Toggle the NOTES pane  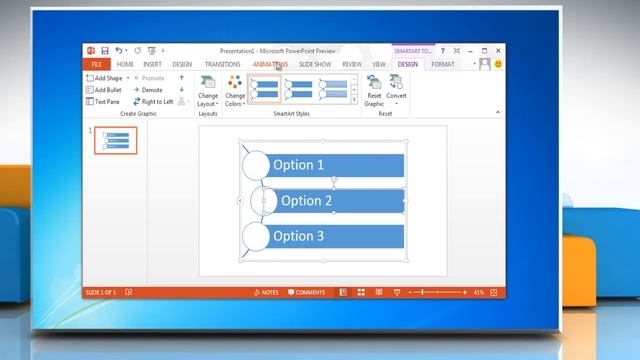(266, 292)
